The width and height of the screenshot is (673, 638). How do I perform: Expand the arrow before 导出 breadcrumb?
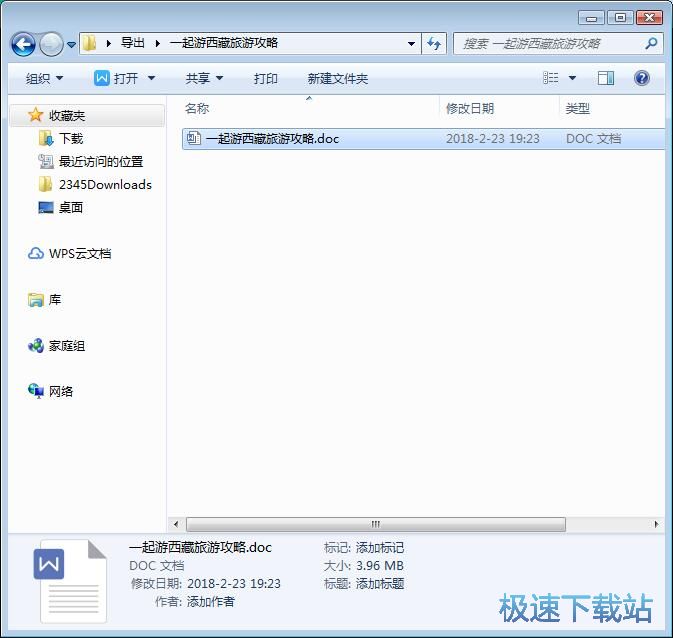109,43
